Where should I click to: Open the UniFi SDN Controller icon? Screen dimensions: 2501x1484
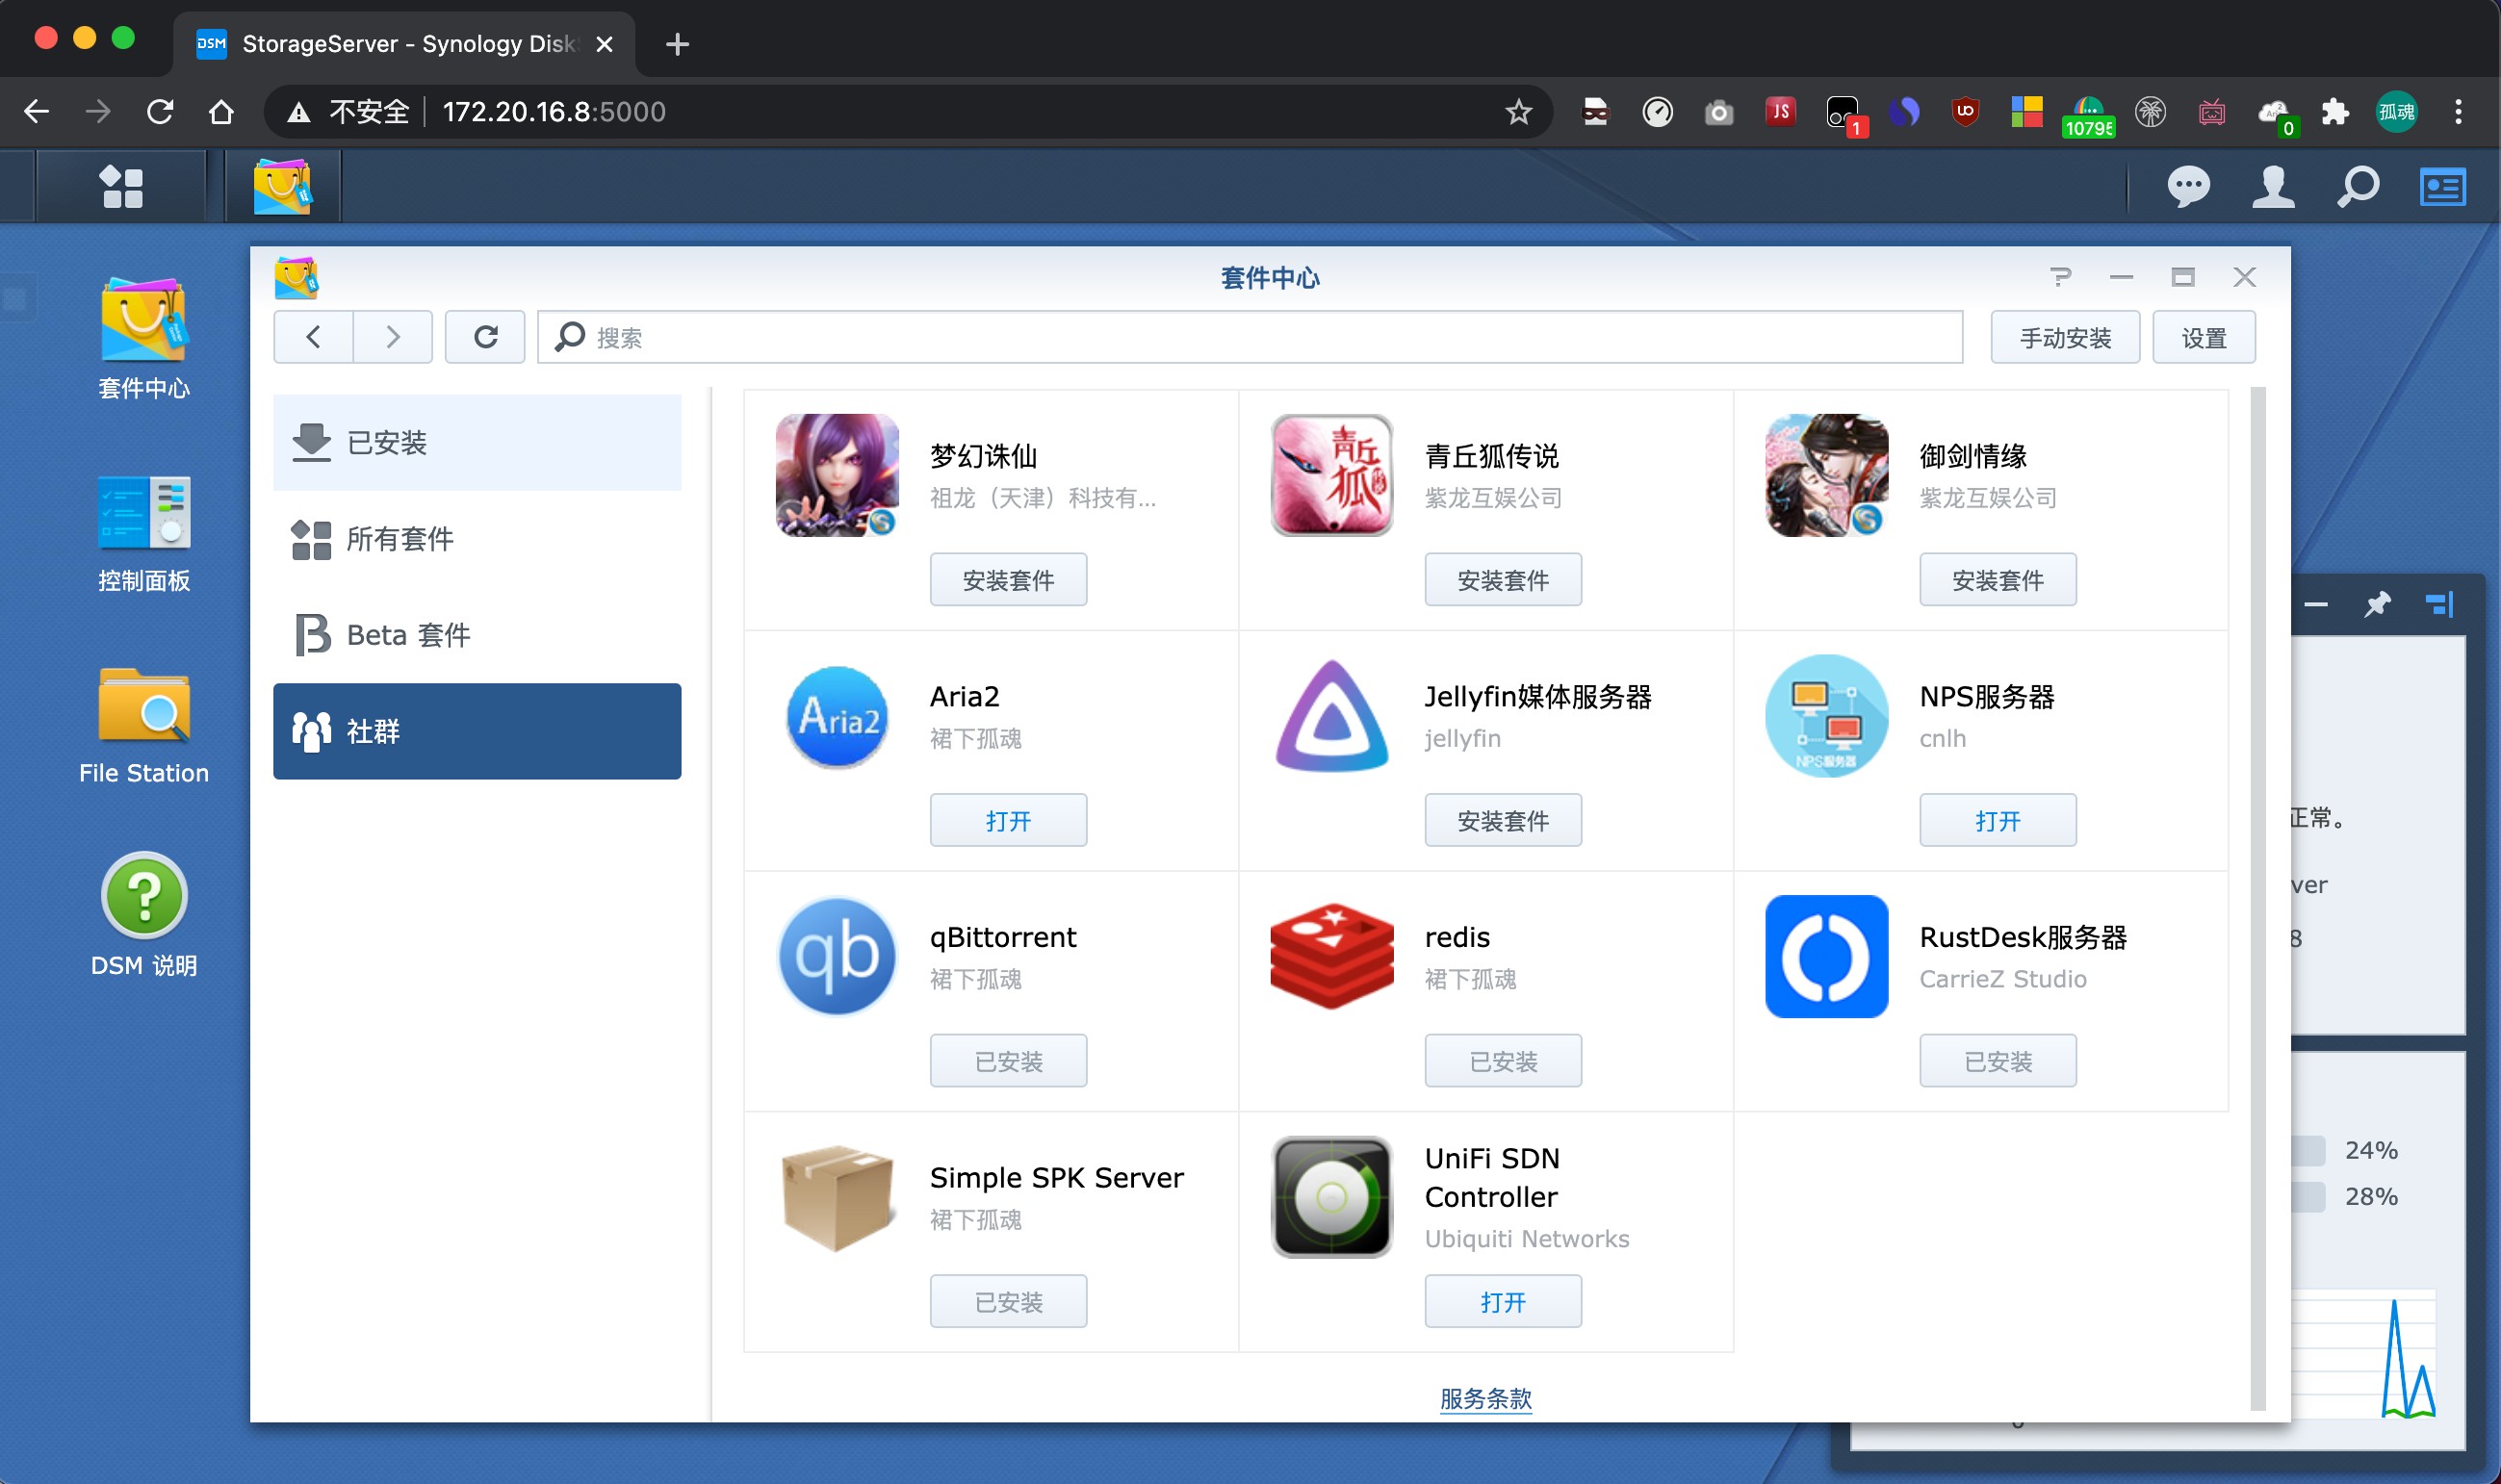point(1331,1197)
